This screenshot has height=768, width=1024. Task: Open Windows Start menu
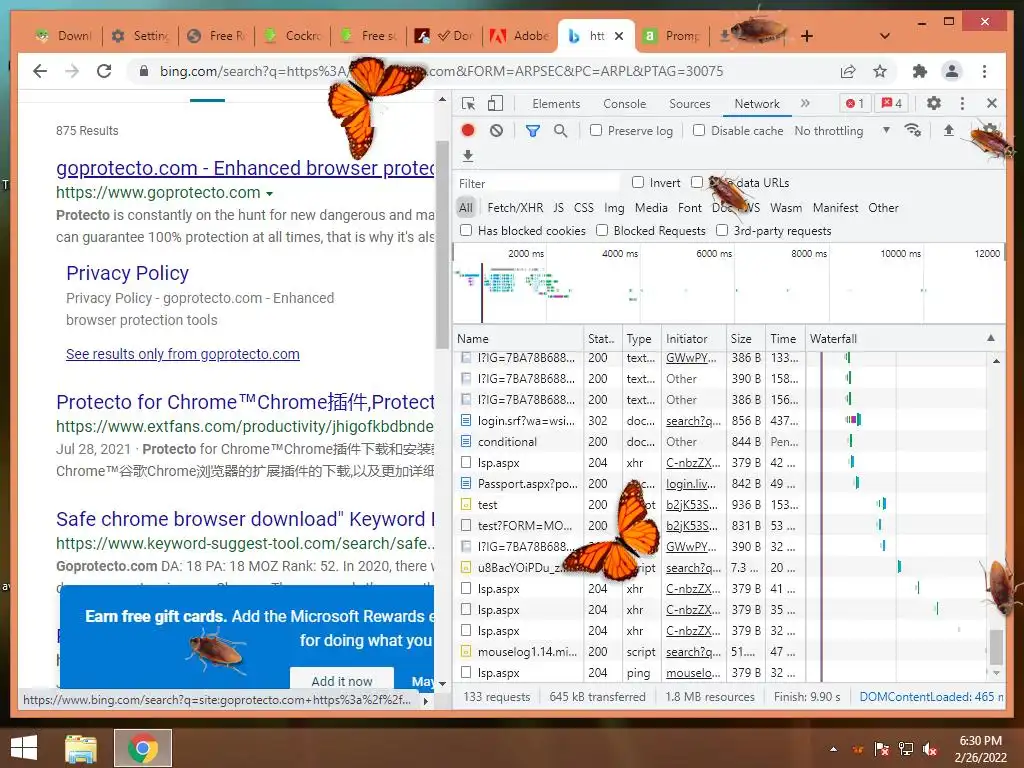[x=24, y=748]
